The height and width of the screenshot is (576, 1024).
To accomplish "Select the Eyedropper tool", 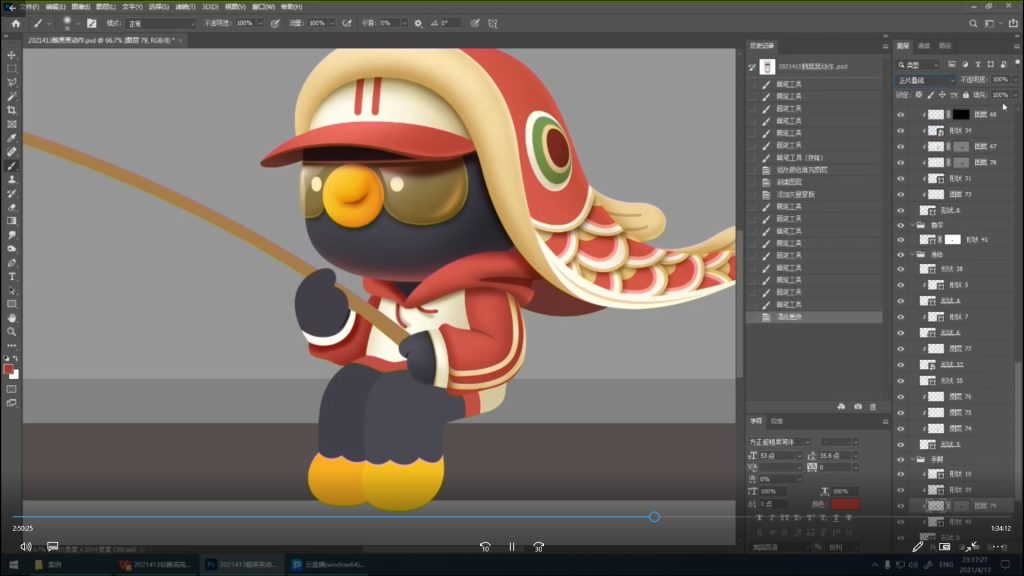I will point(12,138).
